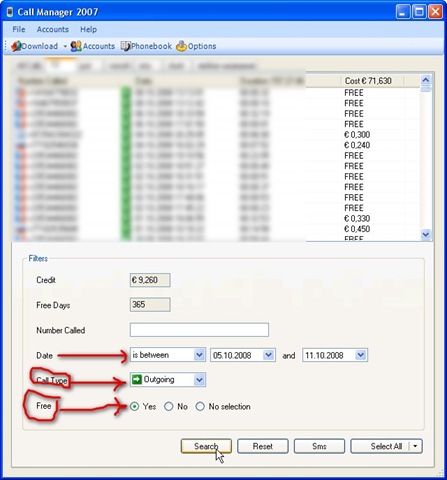Image resolution: width=447 pixels, height=480 pixels.
Task: Click the Download toolbar icon
Action: pyautogui.click(x=16, y=46)
